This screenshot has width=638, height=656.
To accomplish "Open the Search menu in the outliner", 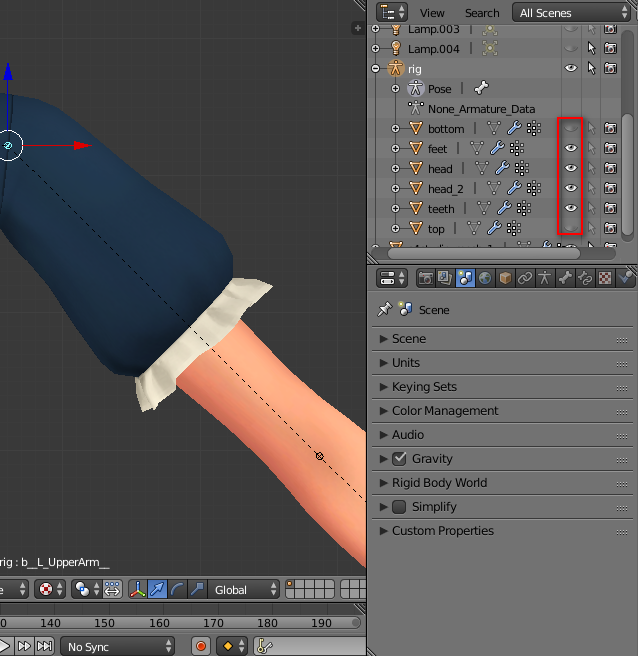I will point(482,13).
